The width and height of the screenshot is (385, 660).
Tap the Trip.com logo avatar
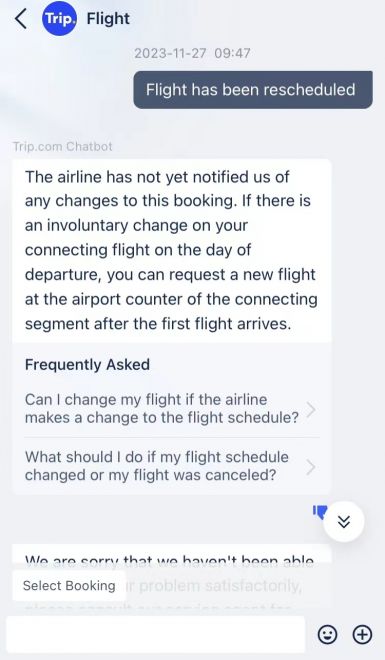[60, 19]
